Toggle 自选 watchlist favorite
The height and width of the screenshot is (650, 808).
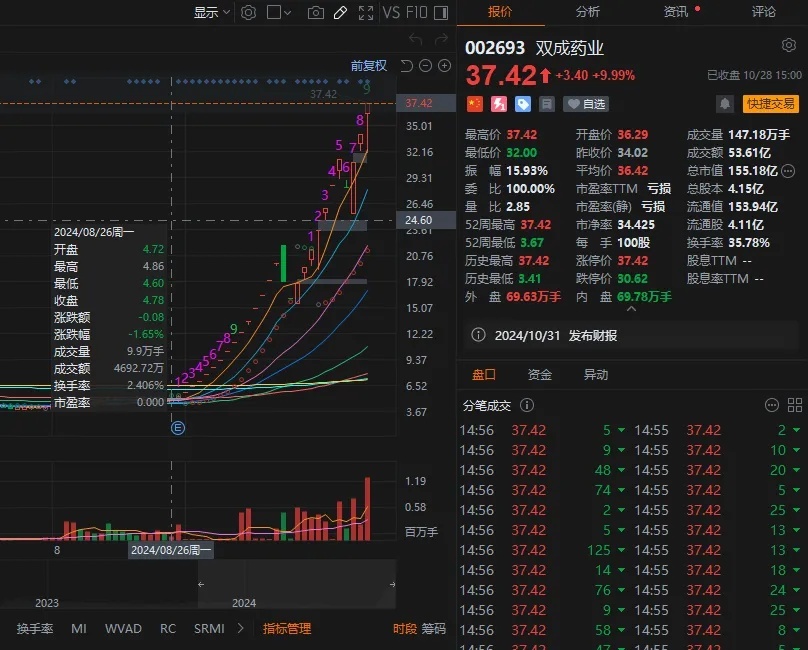(x=586, y=104)
